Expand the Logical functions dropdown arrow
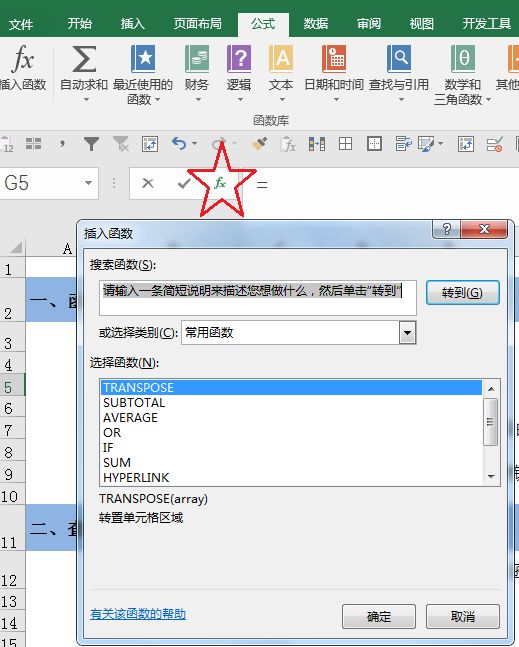The image size is (519, 647). click(x=240, y=99)
